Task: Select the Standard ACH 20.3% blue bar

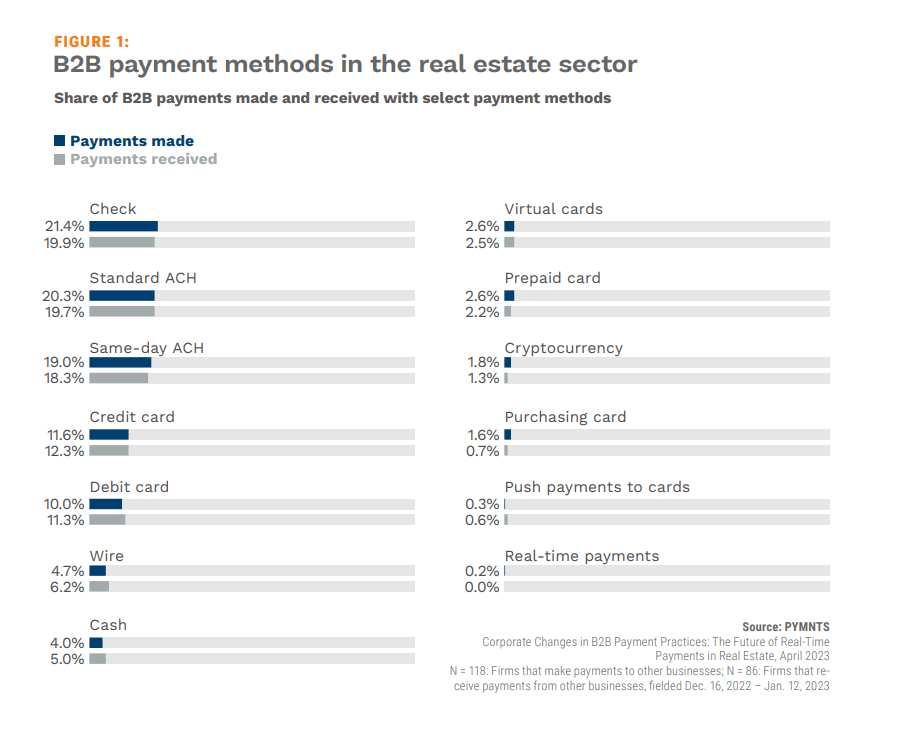Action: pyautogui.click(x=122, y=296)
